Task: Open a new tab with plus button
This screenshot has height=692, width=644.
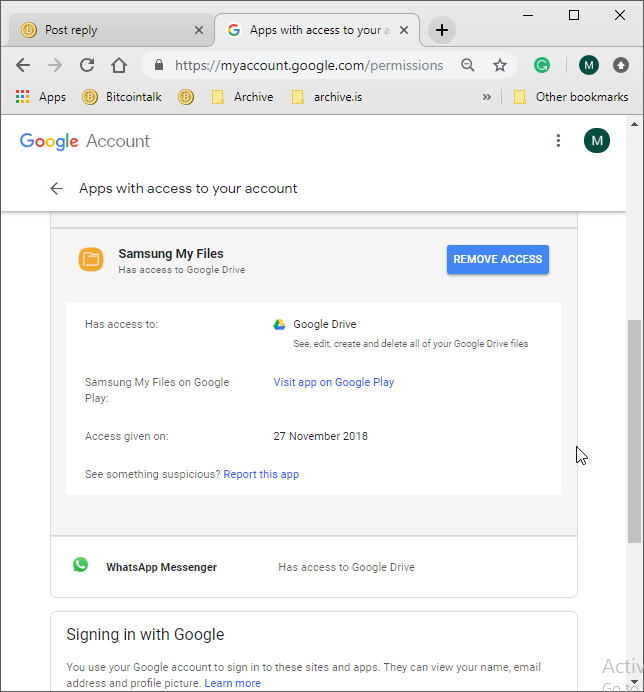Action: point(442,30)
